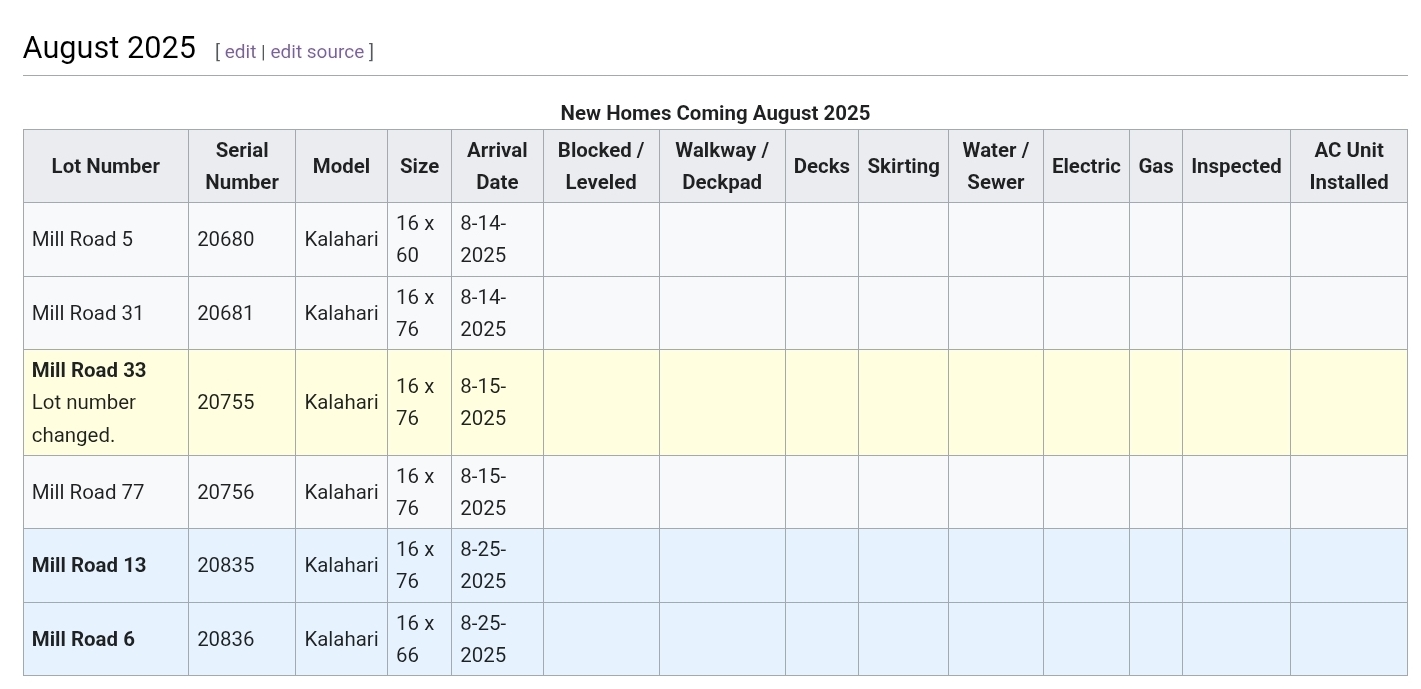1421x689 pixels.
Task: Click the AC Unit Installed header
Action: pos(1348,166)
